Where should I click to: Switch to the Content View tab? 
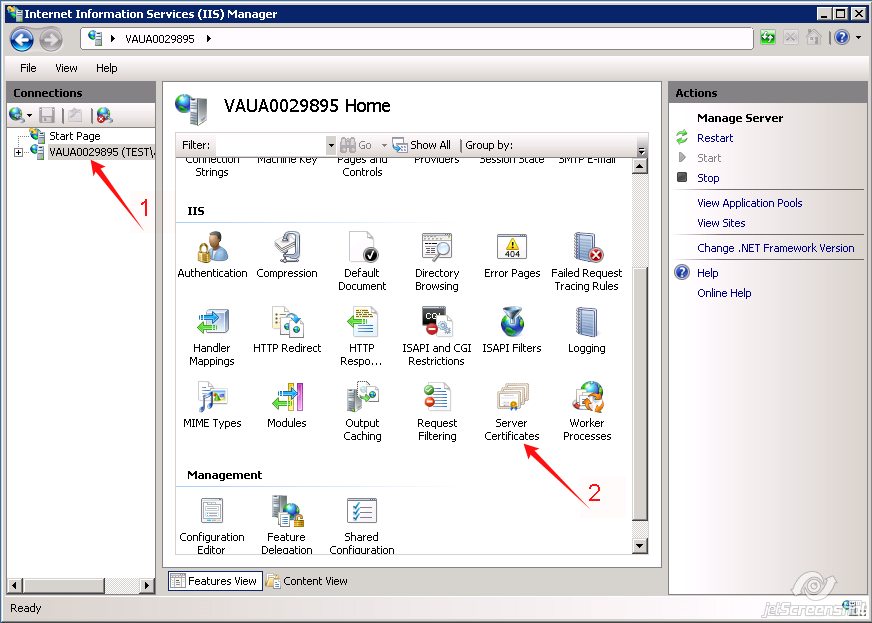[306, 580]
